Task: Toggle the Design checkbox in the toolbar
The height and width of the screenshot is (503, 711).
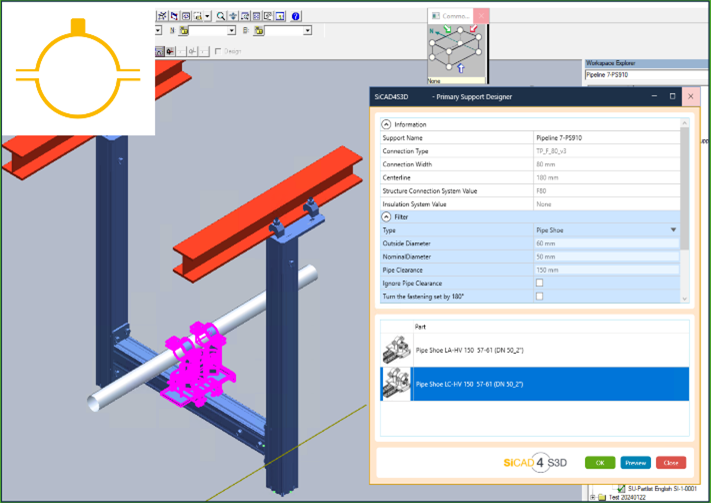Action: tap(219, 51)
